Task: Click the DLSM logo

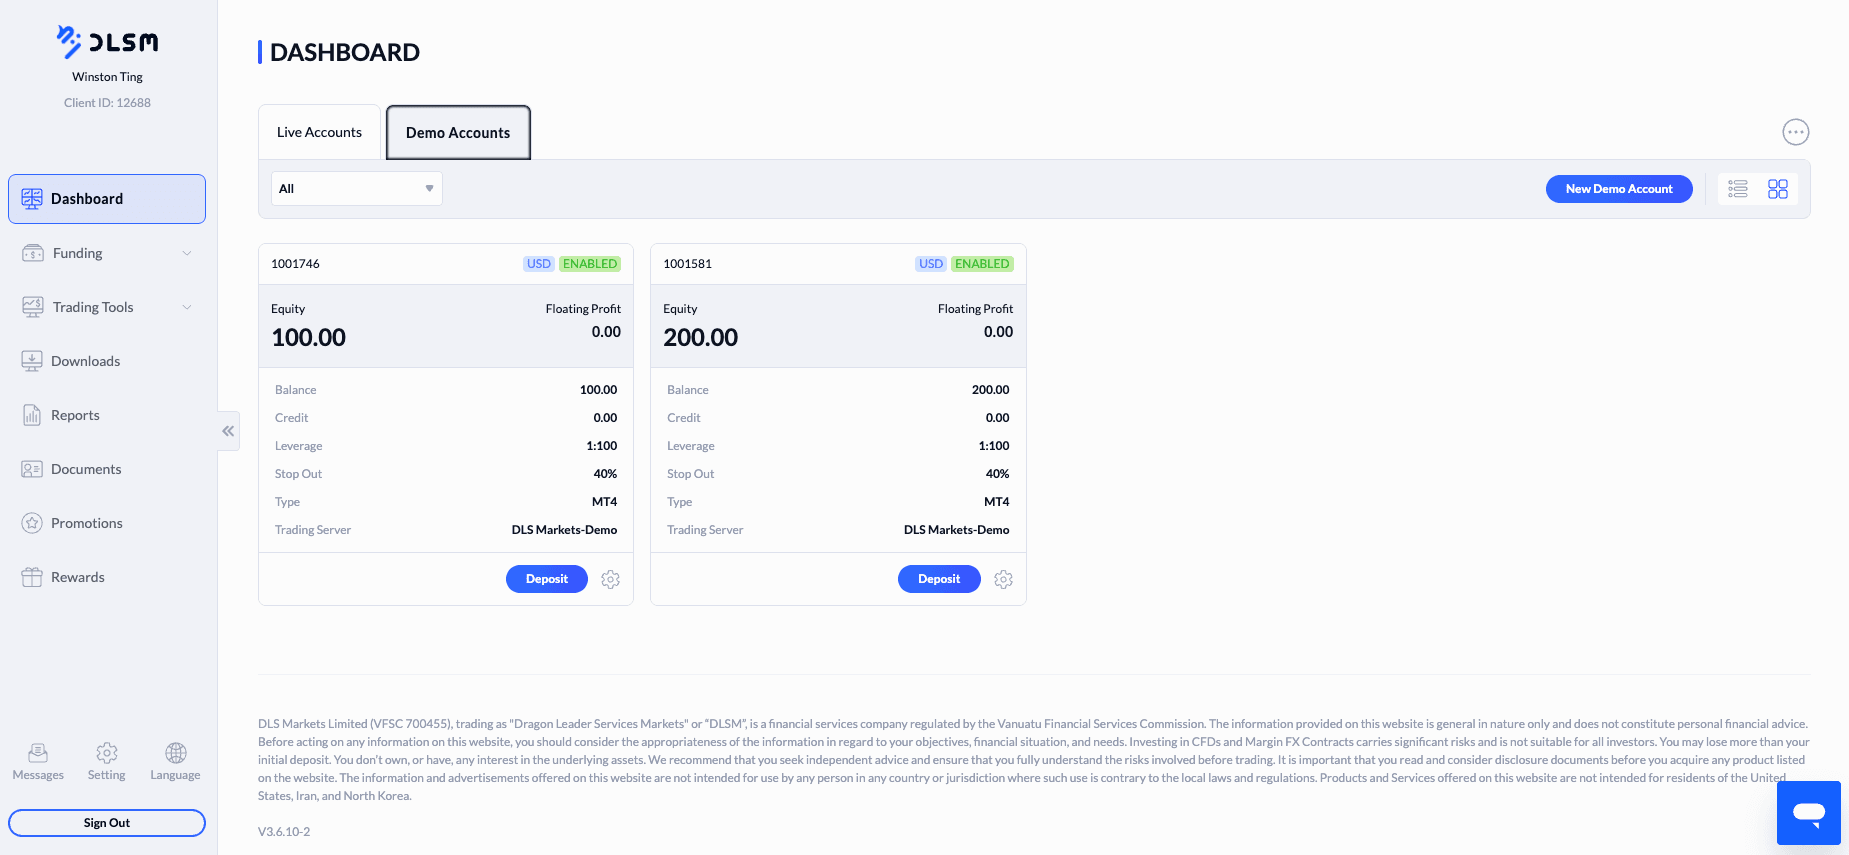Action: (x=108, y=42)
